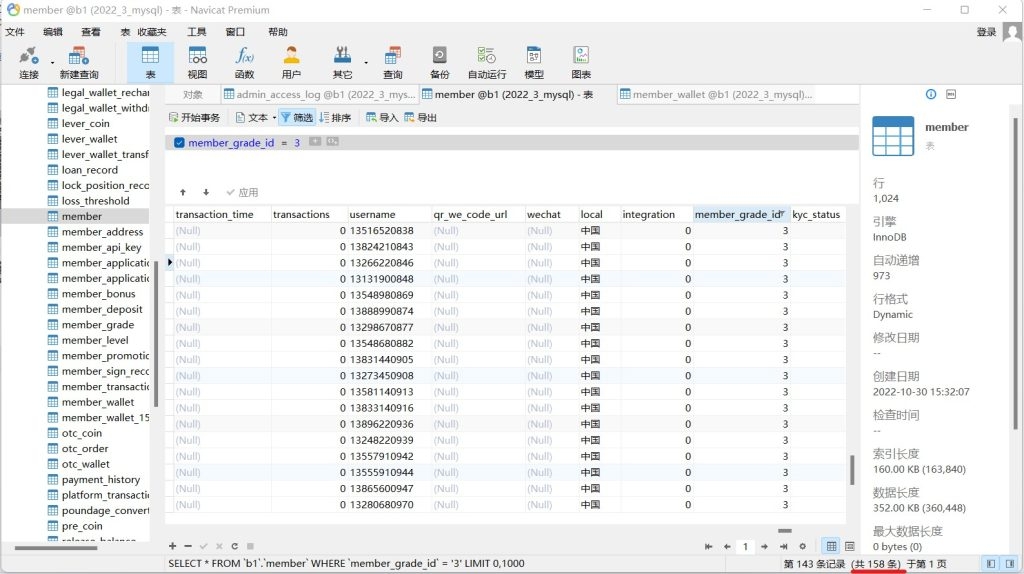Expand the Connection (连接) dropdown arrow
Viewport: 1024px width, 574px height.
click(x=53, y=62)
